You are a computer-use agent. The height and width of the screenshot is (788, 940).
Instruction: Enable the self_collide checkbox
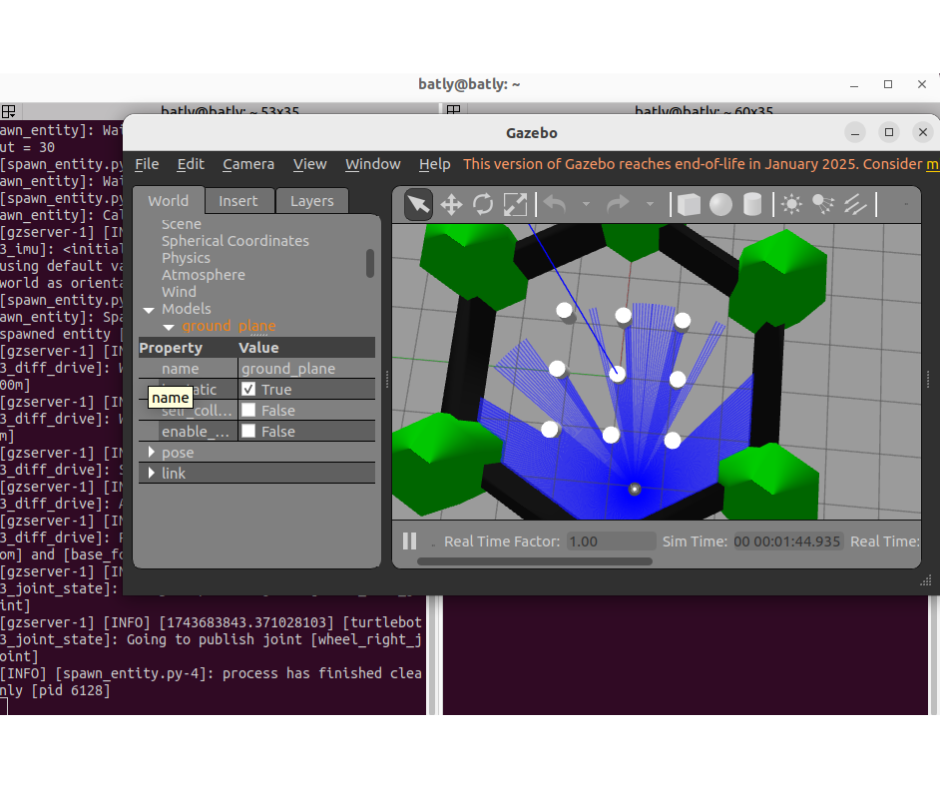[x=249, y=410]
